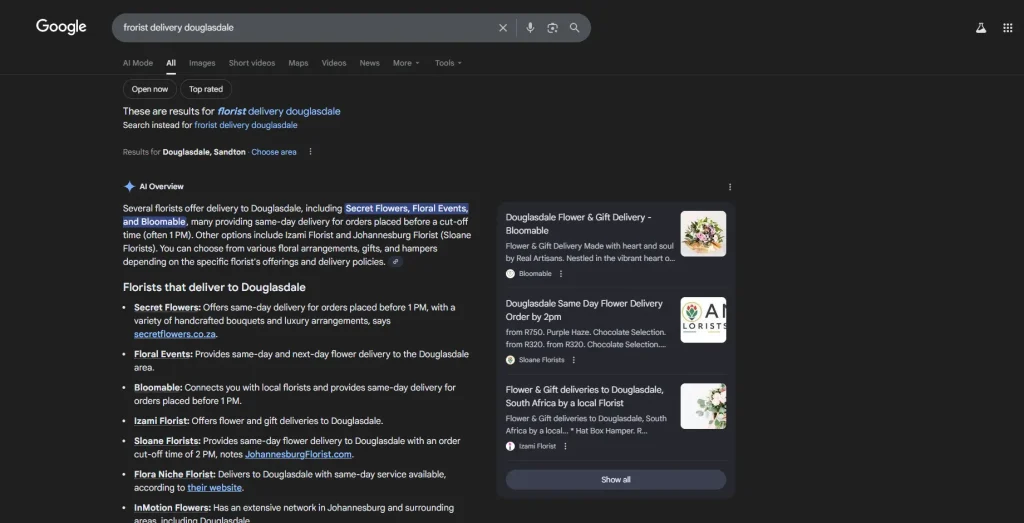1024x523 pixels.
Task: Expand the More search categories dropdown
Action: click(406, 63)
